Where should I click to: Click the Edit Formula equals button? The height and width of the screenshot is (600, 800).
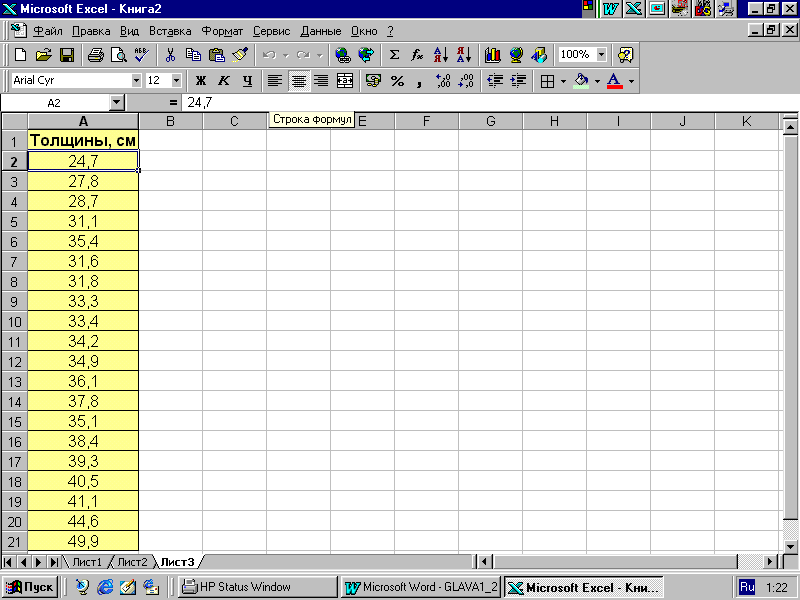click(173, 103)
